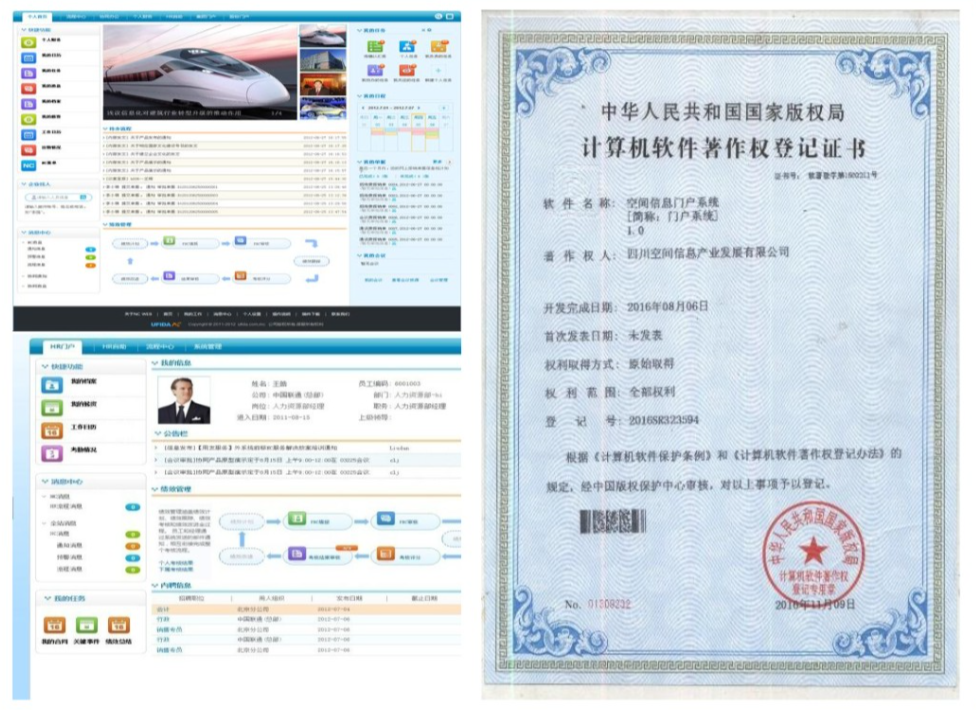Click blue chat node icon in HR portal 绩效管理 flow
The width and height of the screenshot is (976, 710).
tap(386, 518)
